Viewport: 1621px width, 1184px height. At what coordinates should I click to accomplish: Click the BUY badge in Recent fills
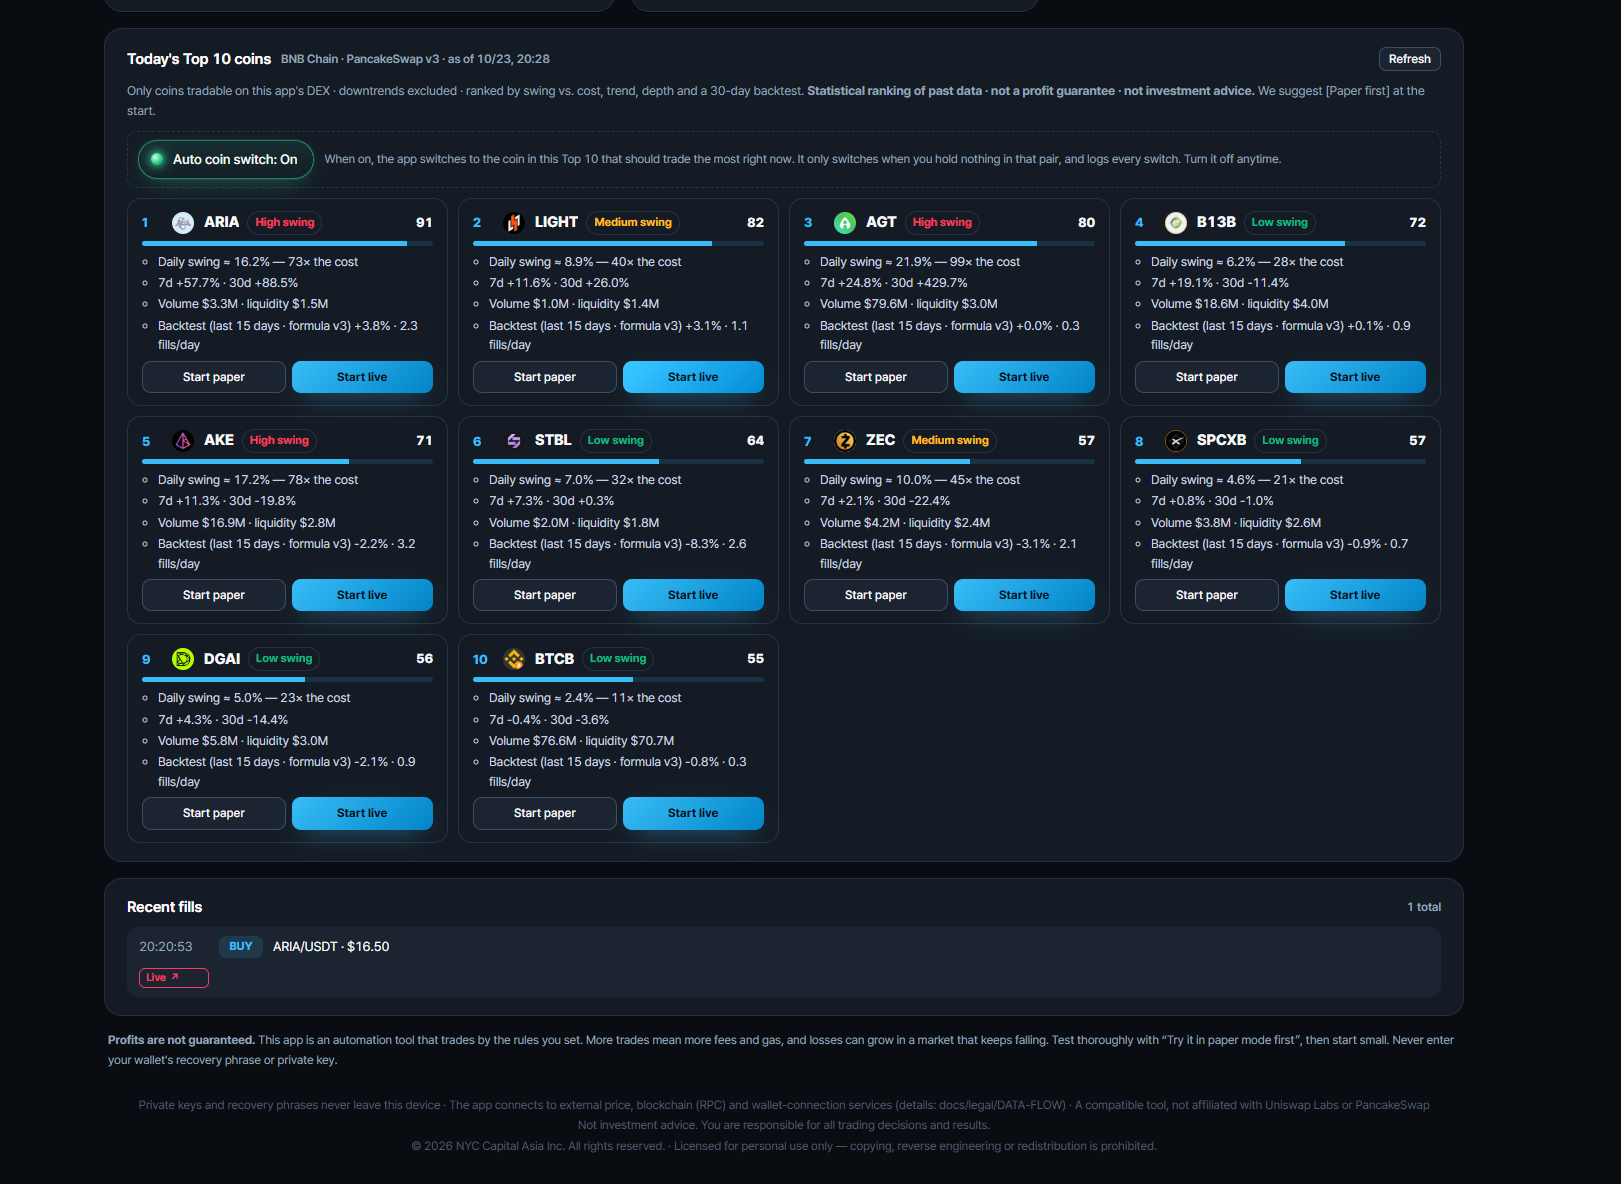[x=241, y=946]
